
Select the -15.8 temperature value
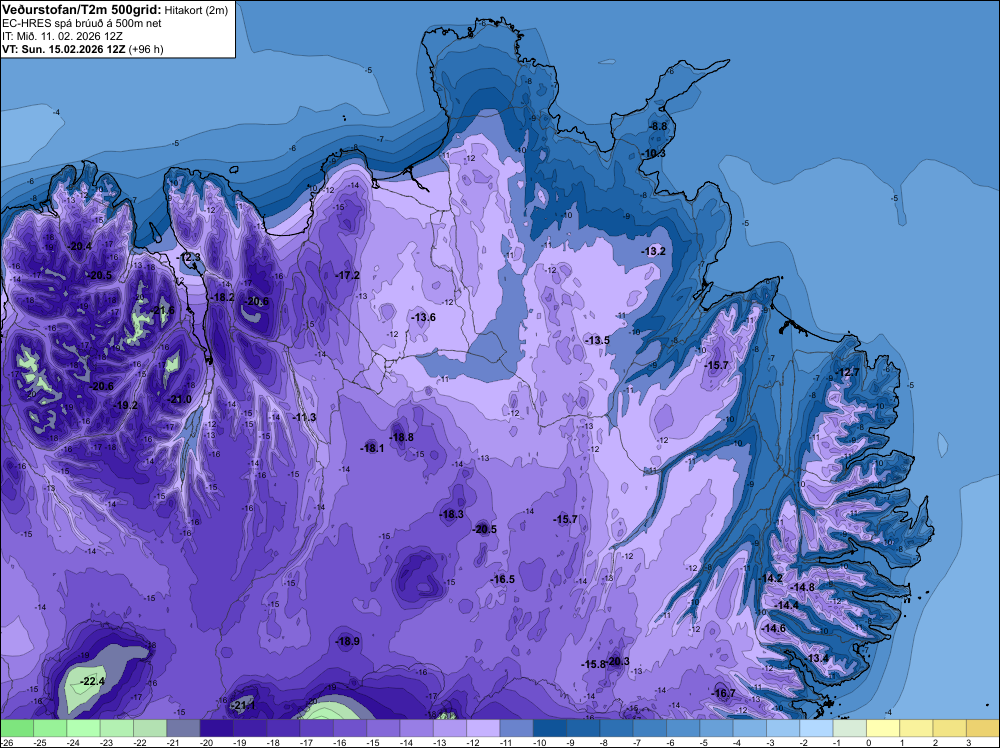coord(593,664)
